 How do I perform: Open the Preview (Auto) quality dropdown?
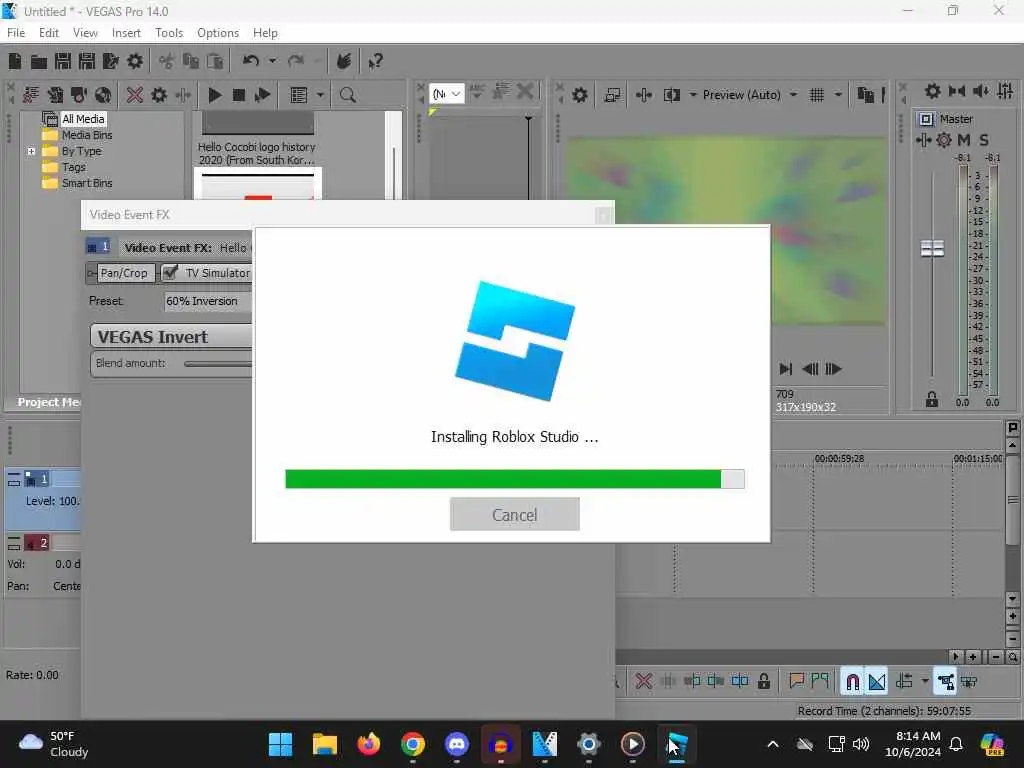(793, 95)
